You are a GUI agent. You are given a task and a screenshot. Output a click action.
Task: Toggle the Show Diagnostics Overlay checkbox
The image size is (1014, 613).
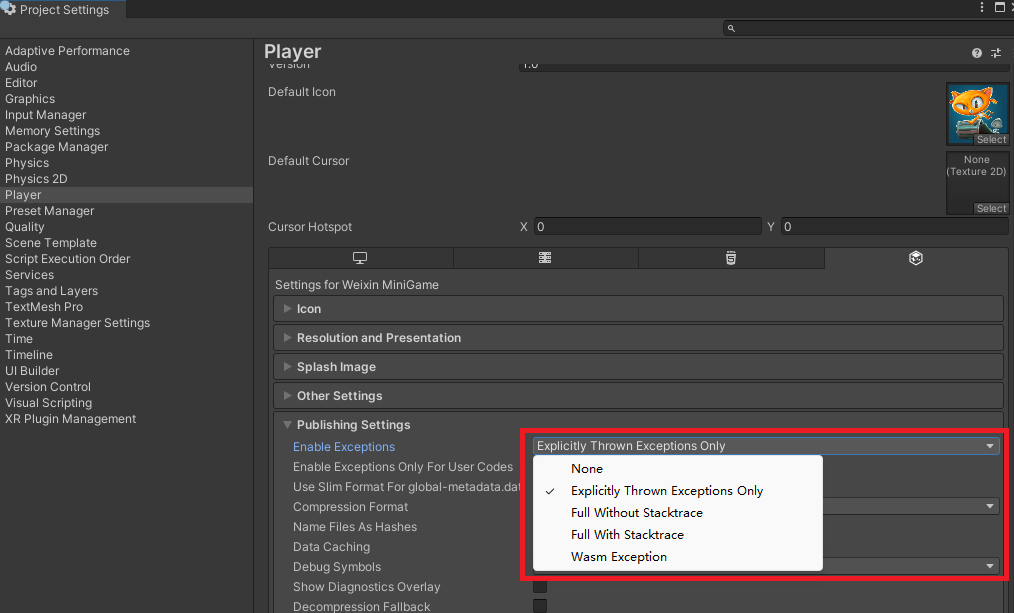(540, 587)
